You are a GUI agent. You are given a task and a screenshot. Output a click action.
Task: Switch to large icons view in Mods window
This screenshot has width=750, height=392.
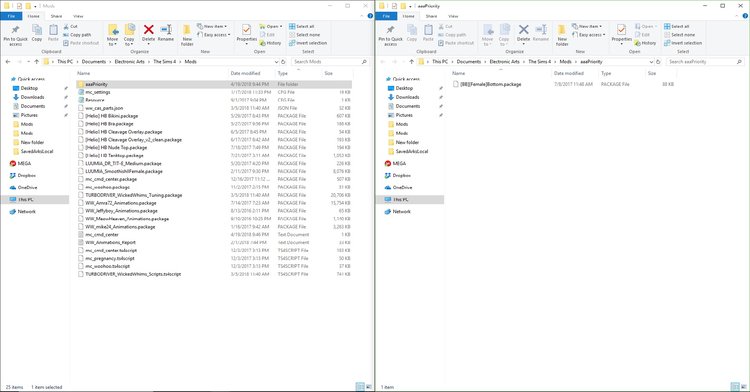pos(369,386)
